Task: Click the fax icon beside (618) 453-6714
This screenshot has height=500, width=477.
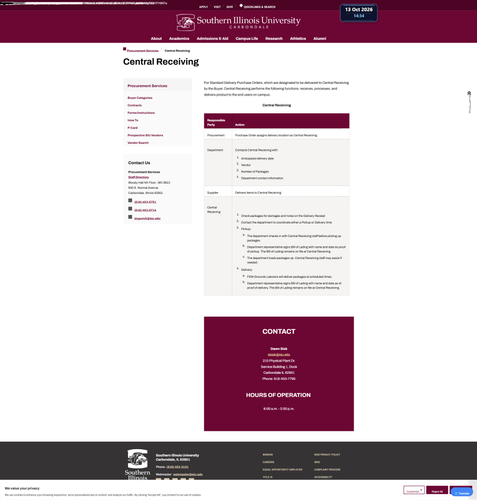Action: click(x=130, y=209)
